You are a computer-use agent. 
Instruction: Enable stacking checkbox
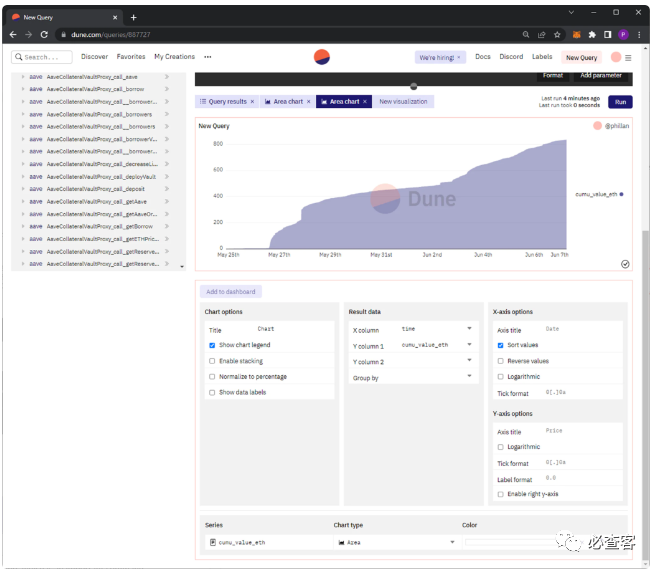[x=212, y=361]
